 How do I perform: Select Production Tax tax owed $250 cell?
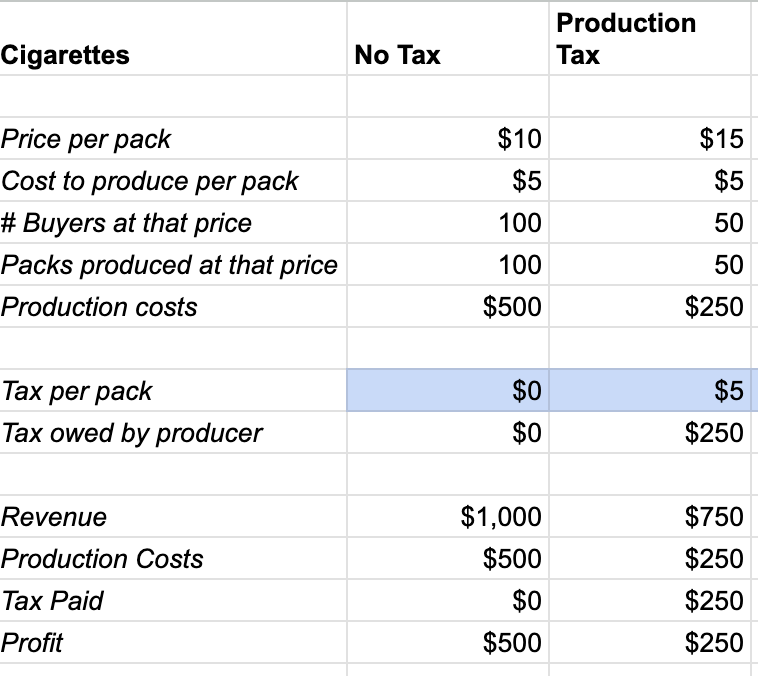tap(650, 432)
